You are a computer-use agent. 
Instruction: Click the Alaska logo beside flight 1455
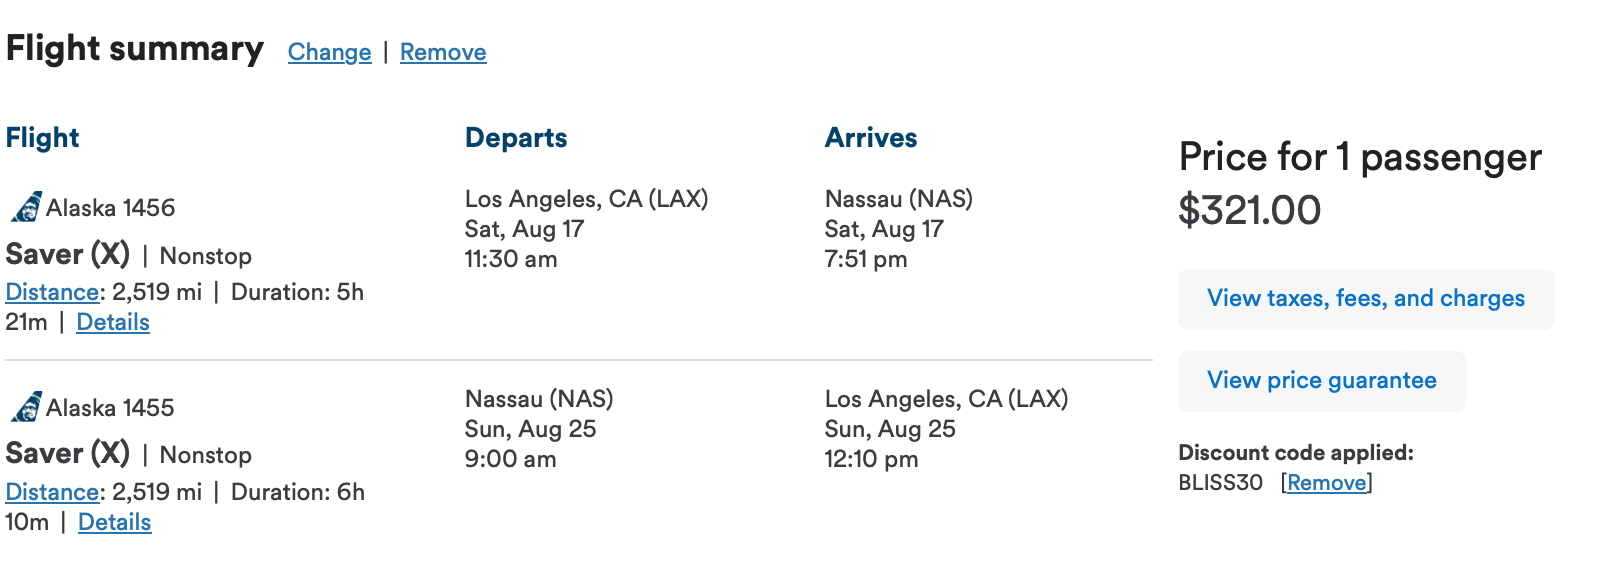[26, 407]
